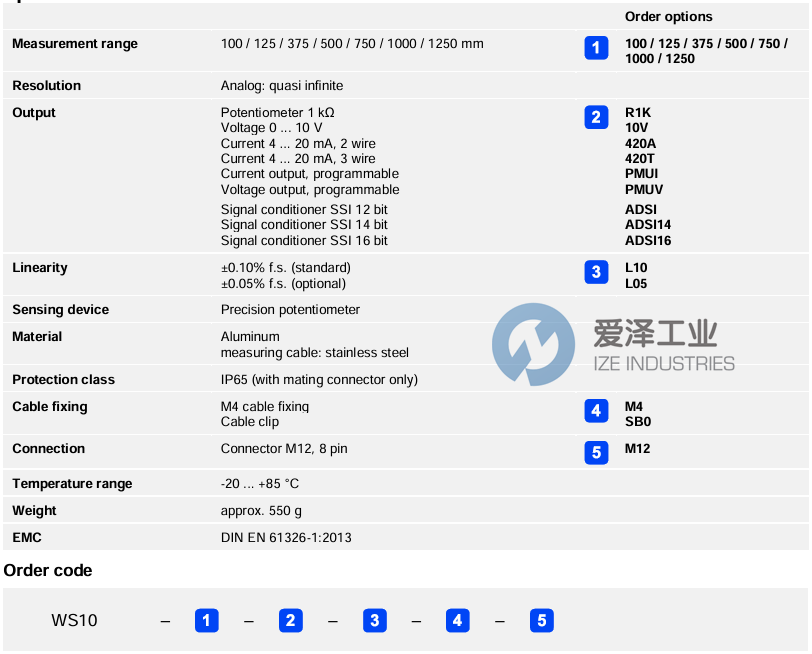Click the IZE Industries circular logo

pos(537,345)
